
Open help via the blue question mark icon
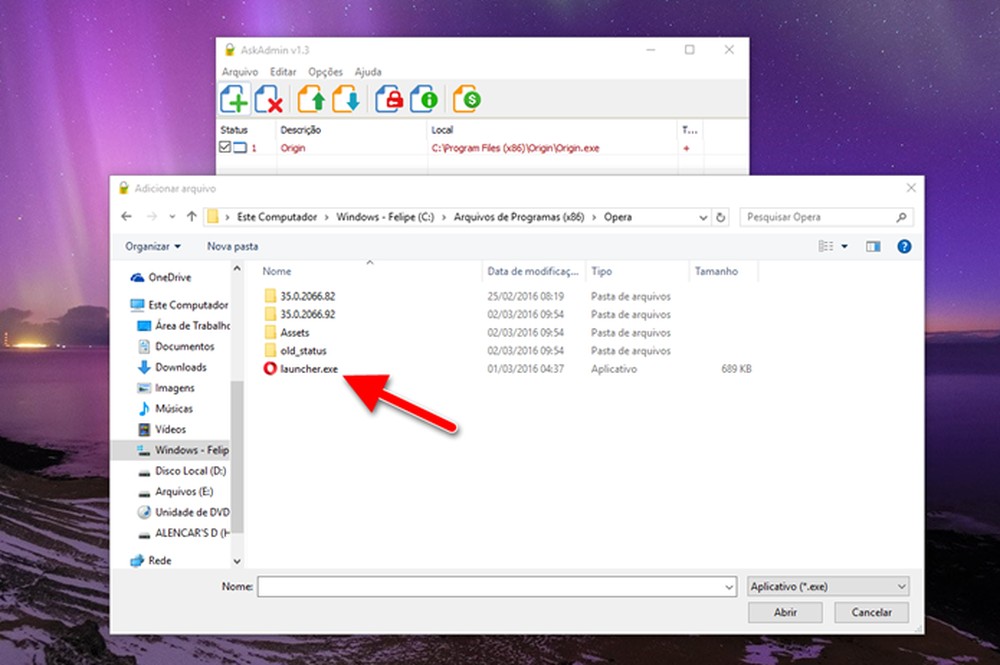tap(903, 246)
